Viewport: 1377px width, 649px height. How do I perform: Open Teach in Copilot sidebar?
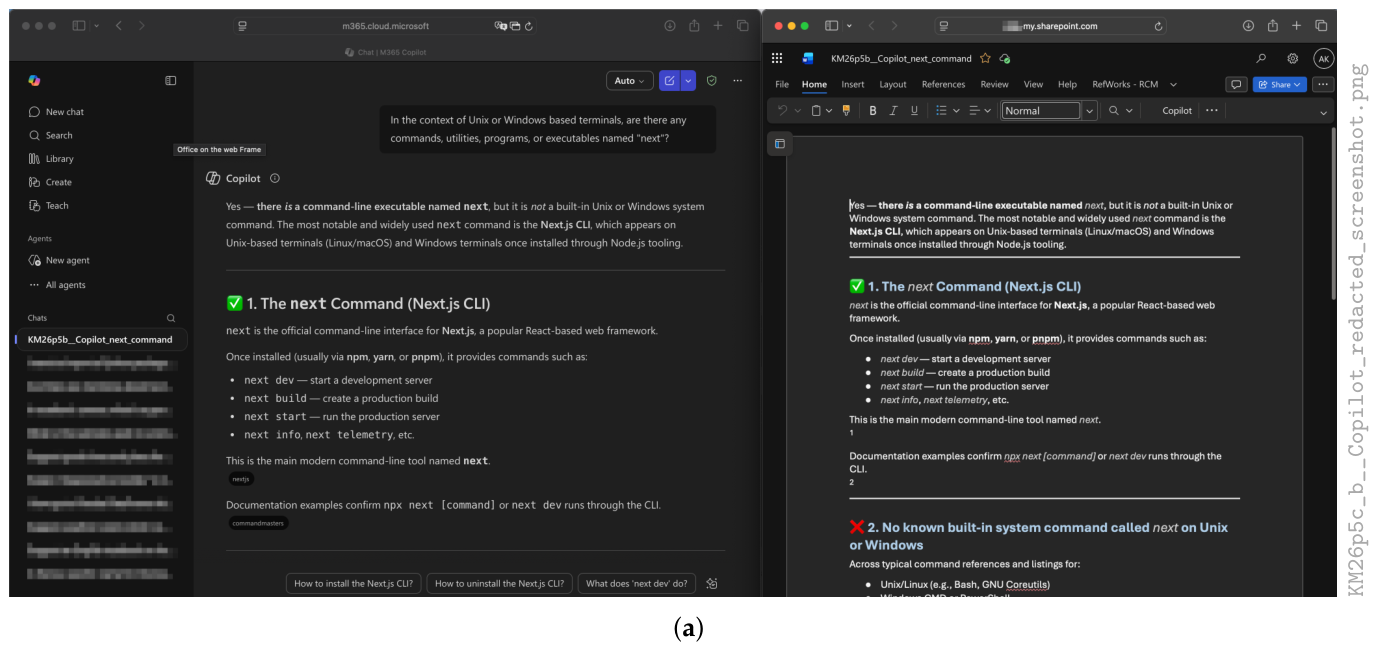[49, 206]
